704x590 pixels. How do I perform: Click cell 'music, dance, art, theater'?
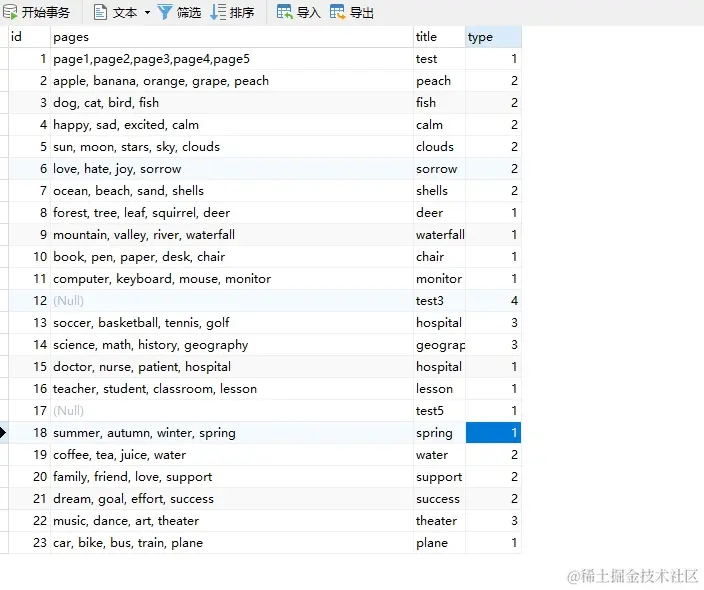[232, 521]
